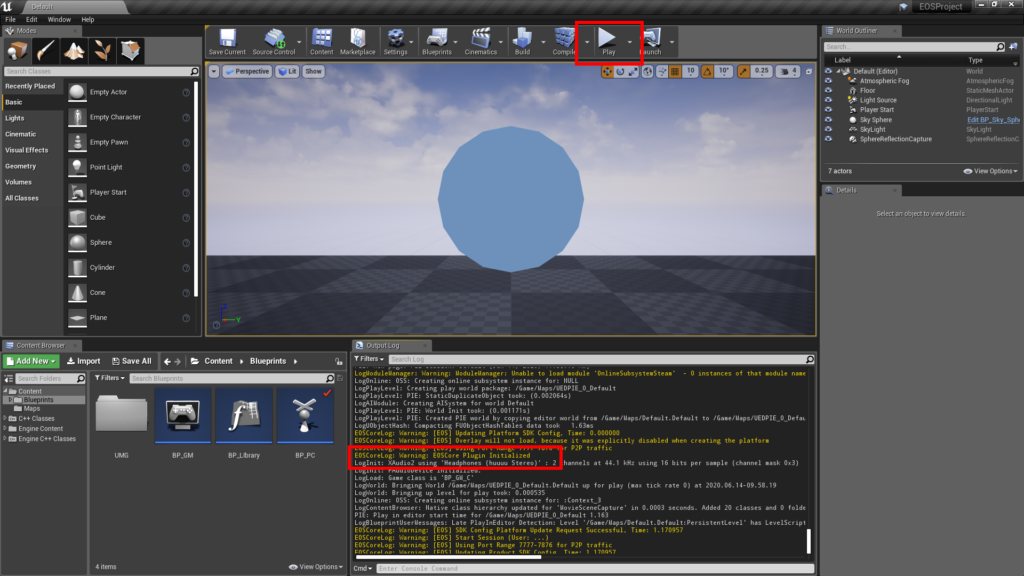This screenshot has height=576, width=1024.
Task: Hide the Atmospheric Fog actor with its eye icon
Action: tap(828, 81)
